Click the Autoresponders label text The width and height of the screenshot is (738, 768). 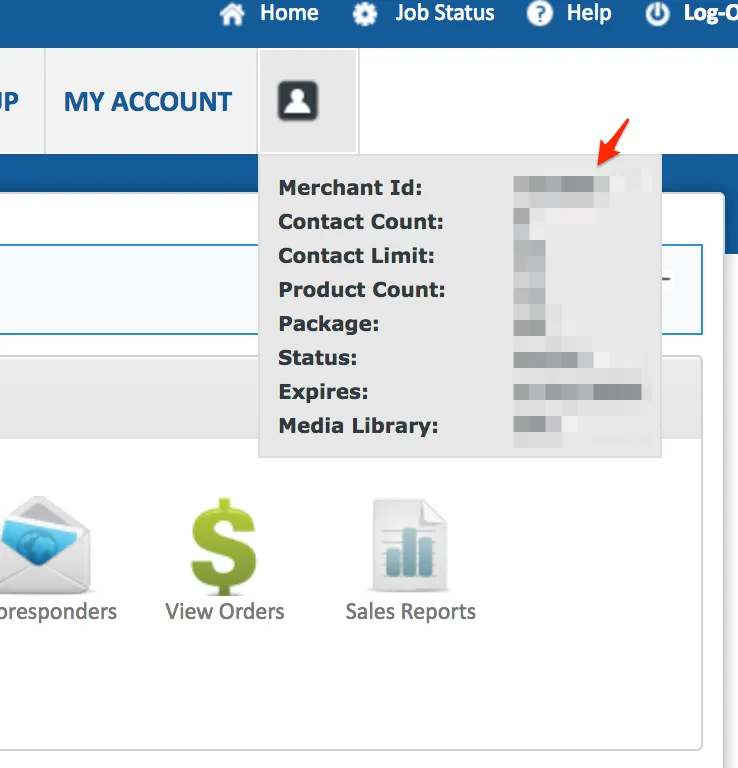[58, 611]
